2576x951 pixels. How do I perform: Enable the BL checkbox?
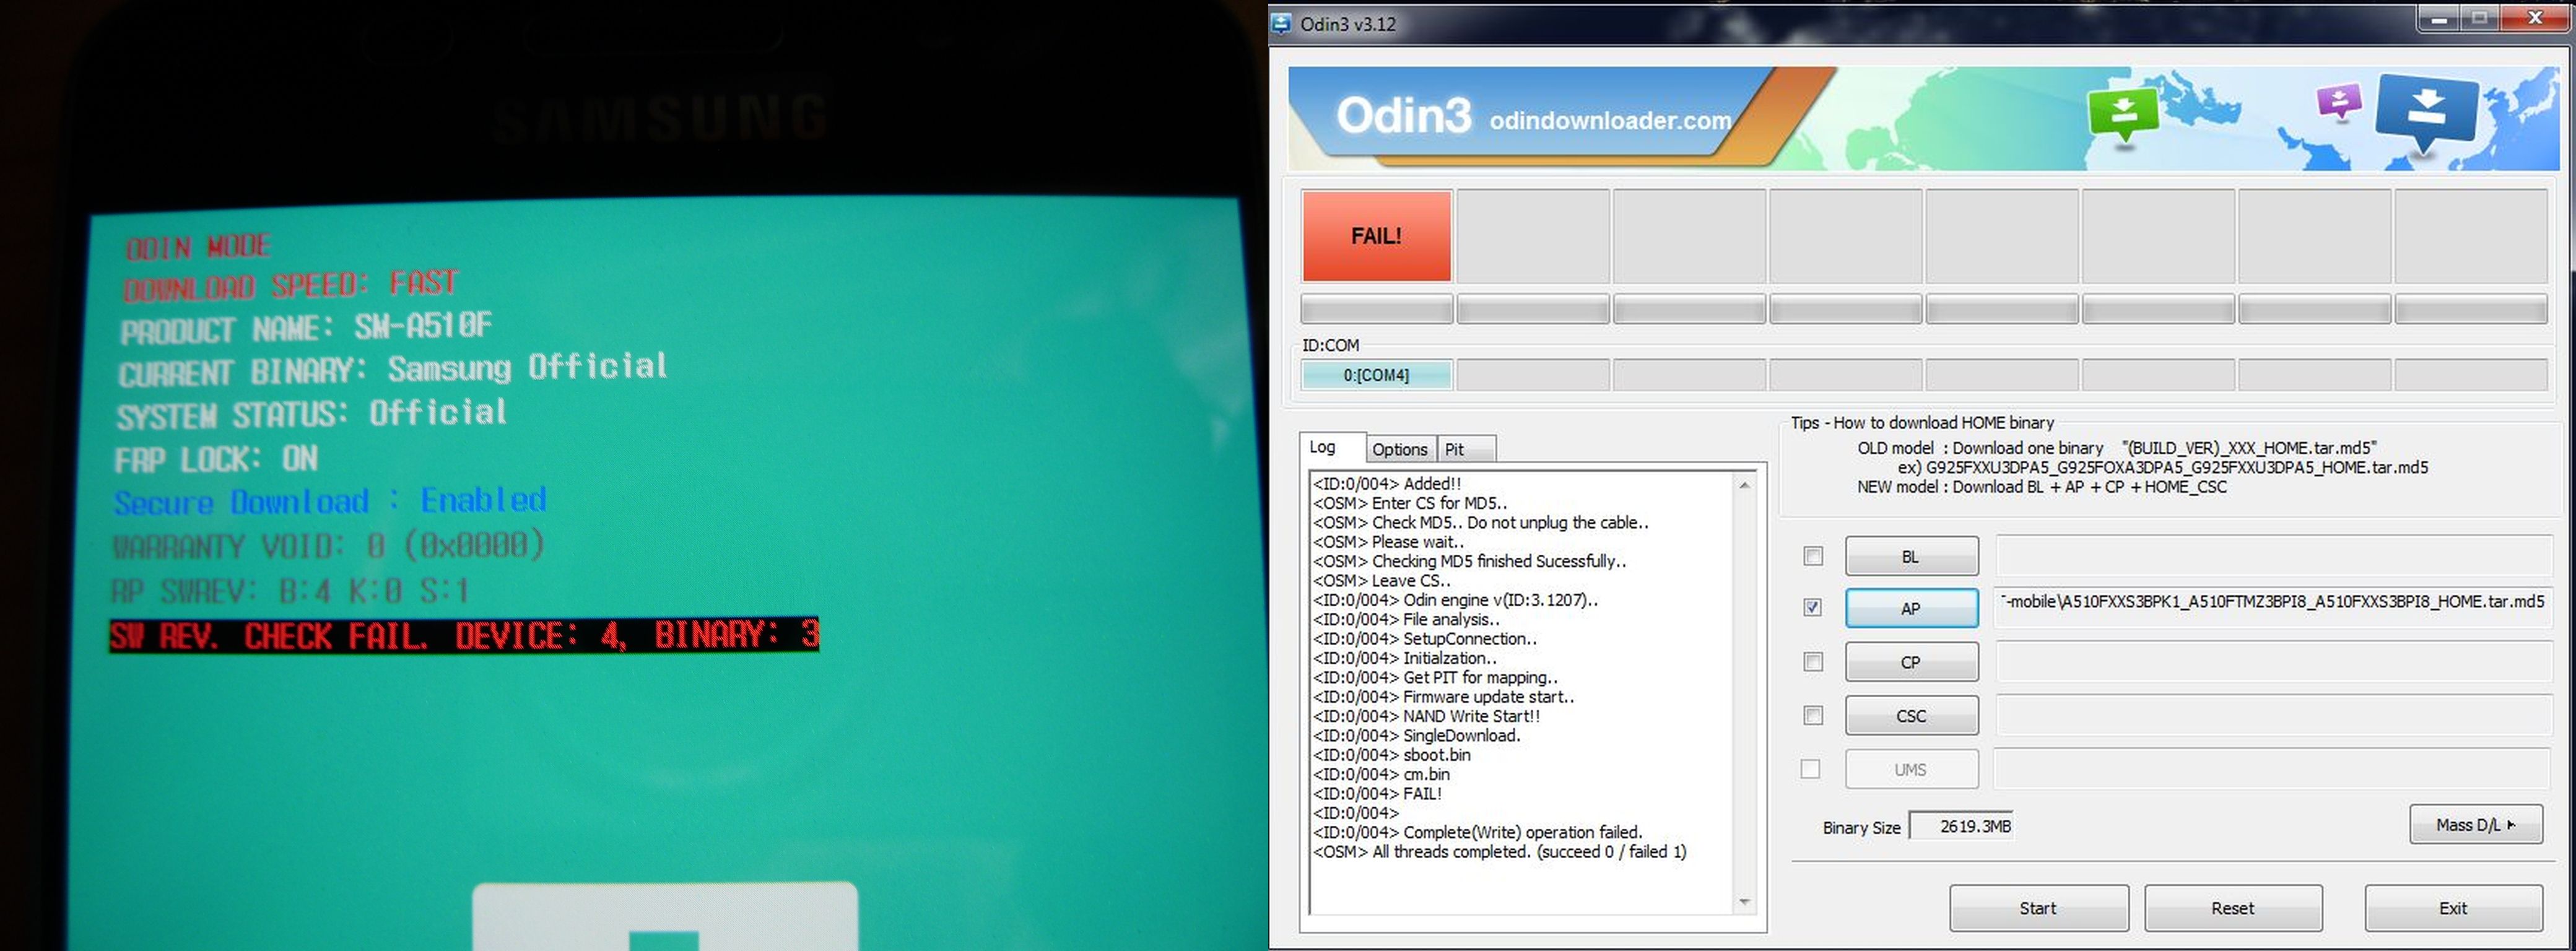pos(1813,556)
